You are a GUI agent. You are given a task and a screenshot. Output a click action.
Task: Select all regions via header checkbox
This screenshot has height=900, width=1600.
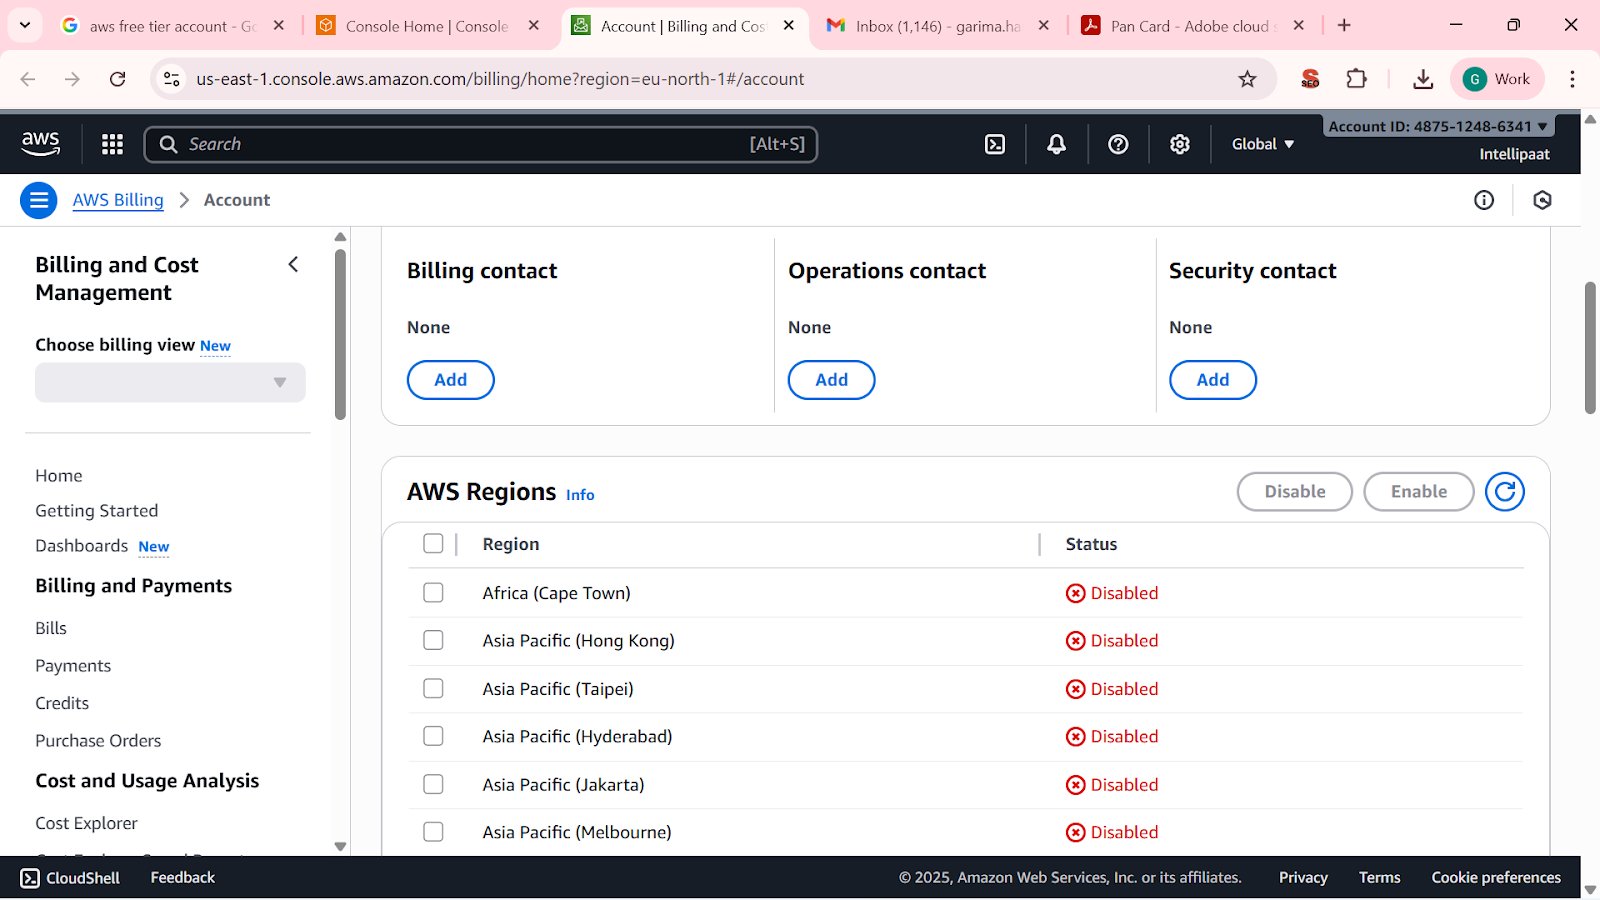(433, 543)
